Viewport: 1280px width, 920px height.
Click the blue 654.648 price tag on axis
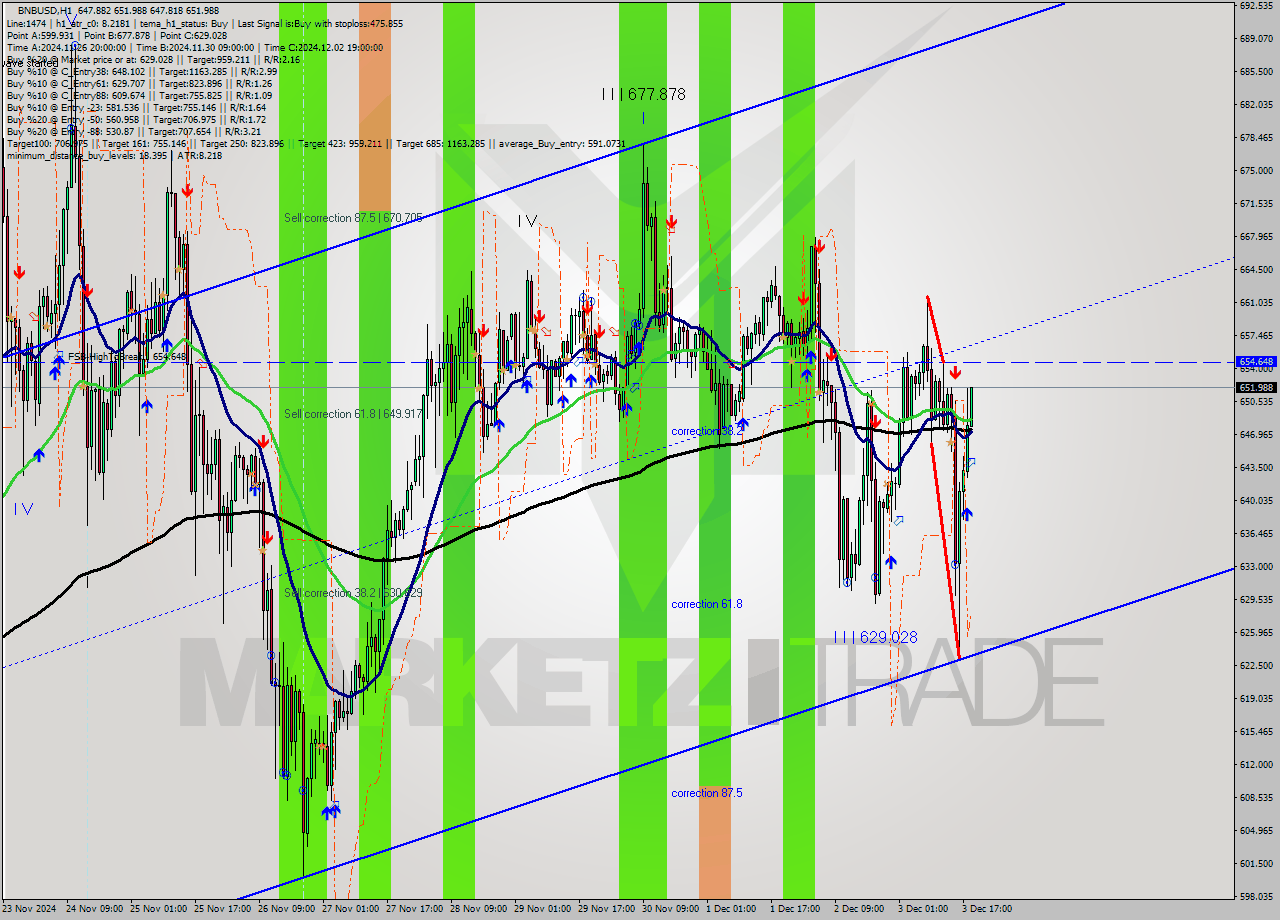click(x=1256, y=362)
